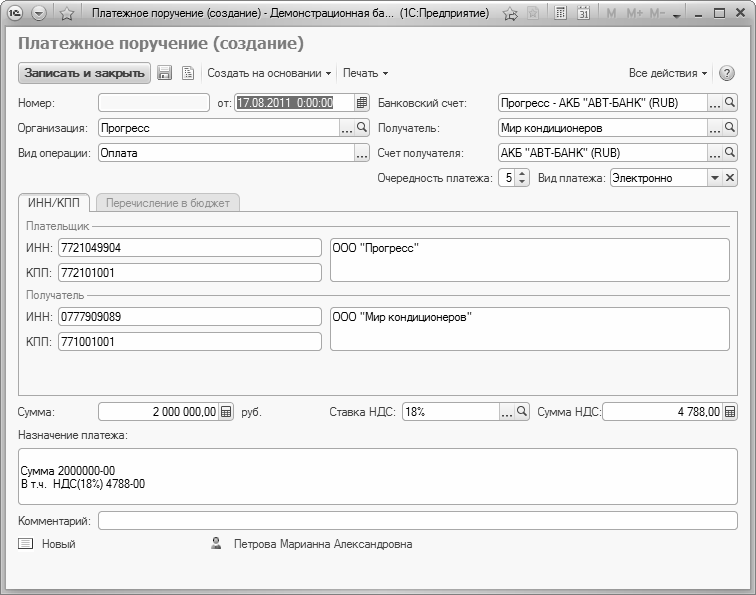Open the calendar picker for the date field
Viewport: 756px width, 595px height.
pyautogui.click(x=362, y=102)
